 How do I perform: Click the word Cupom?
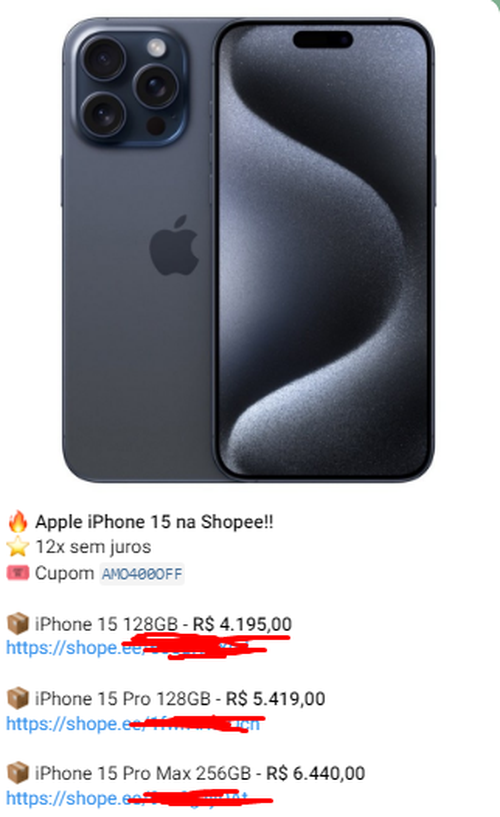point(64,574)
